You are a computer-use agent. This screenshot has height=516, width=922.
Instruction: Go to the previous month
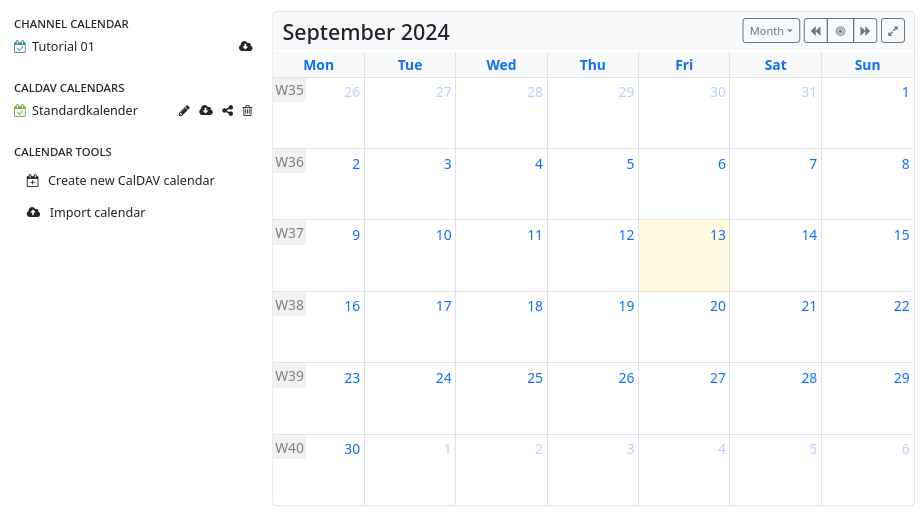[816, 31]
